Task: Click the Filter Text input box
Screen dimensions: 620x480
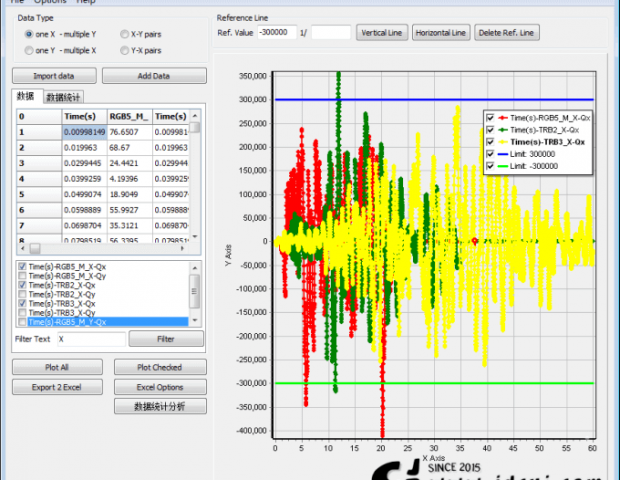Action: pos(91,340)
